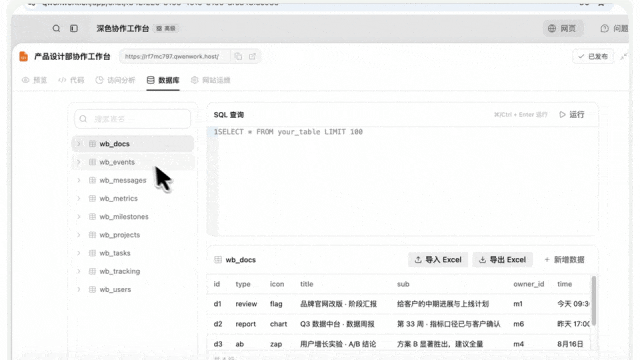Click the orange project file icon

tap(24, 56)
